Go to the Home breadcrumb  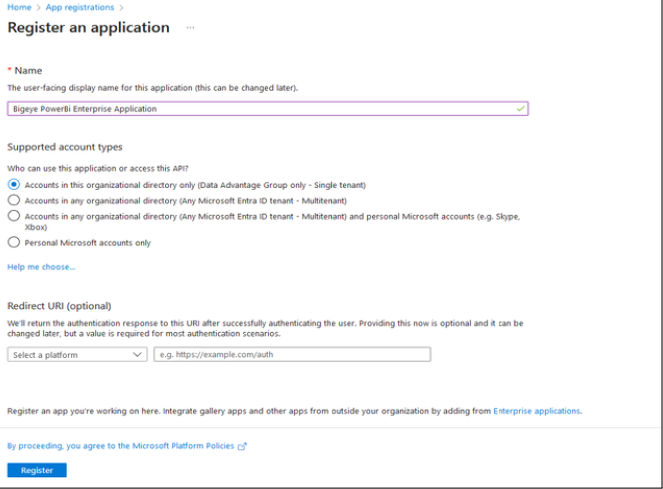pos(19,7)
